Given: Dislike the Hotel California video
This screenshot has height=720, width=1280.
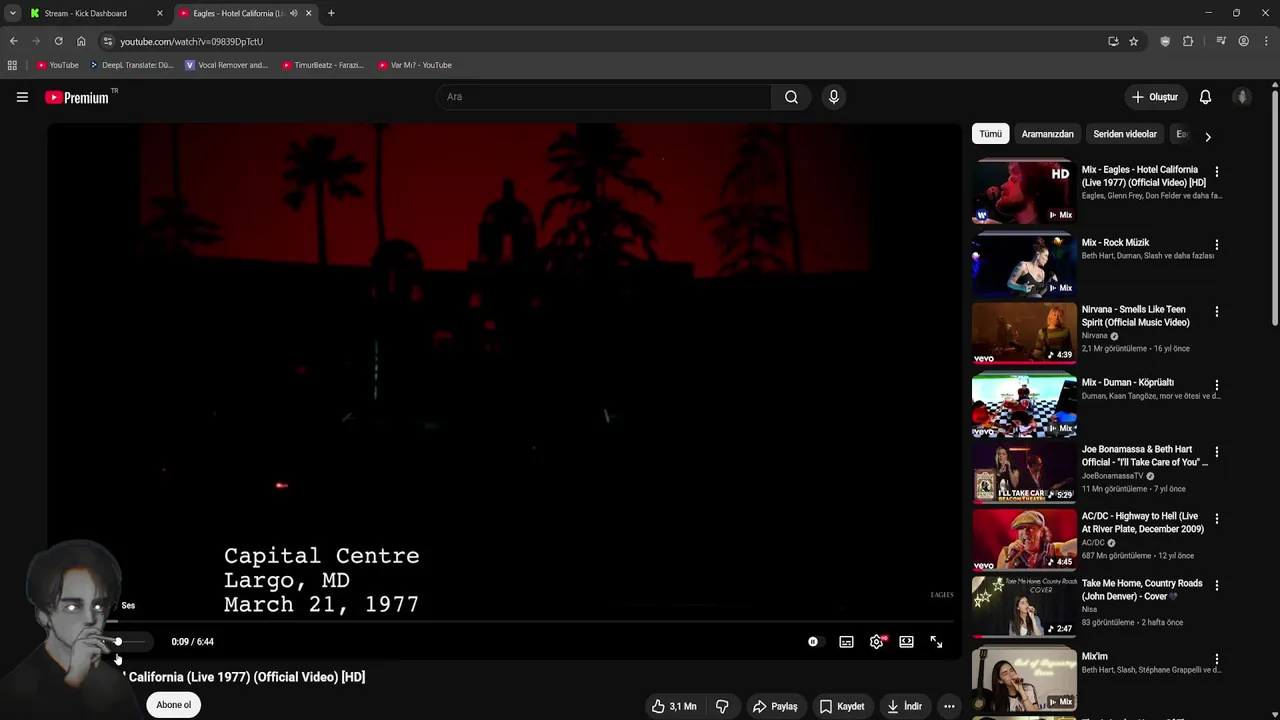Looking at the screenshot, I should click(722, 706).
